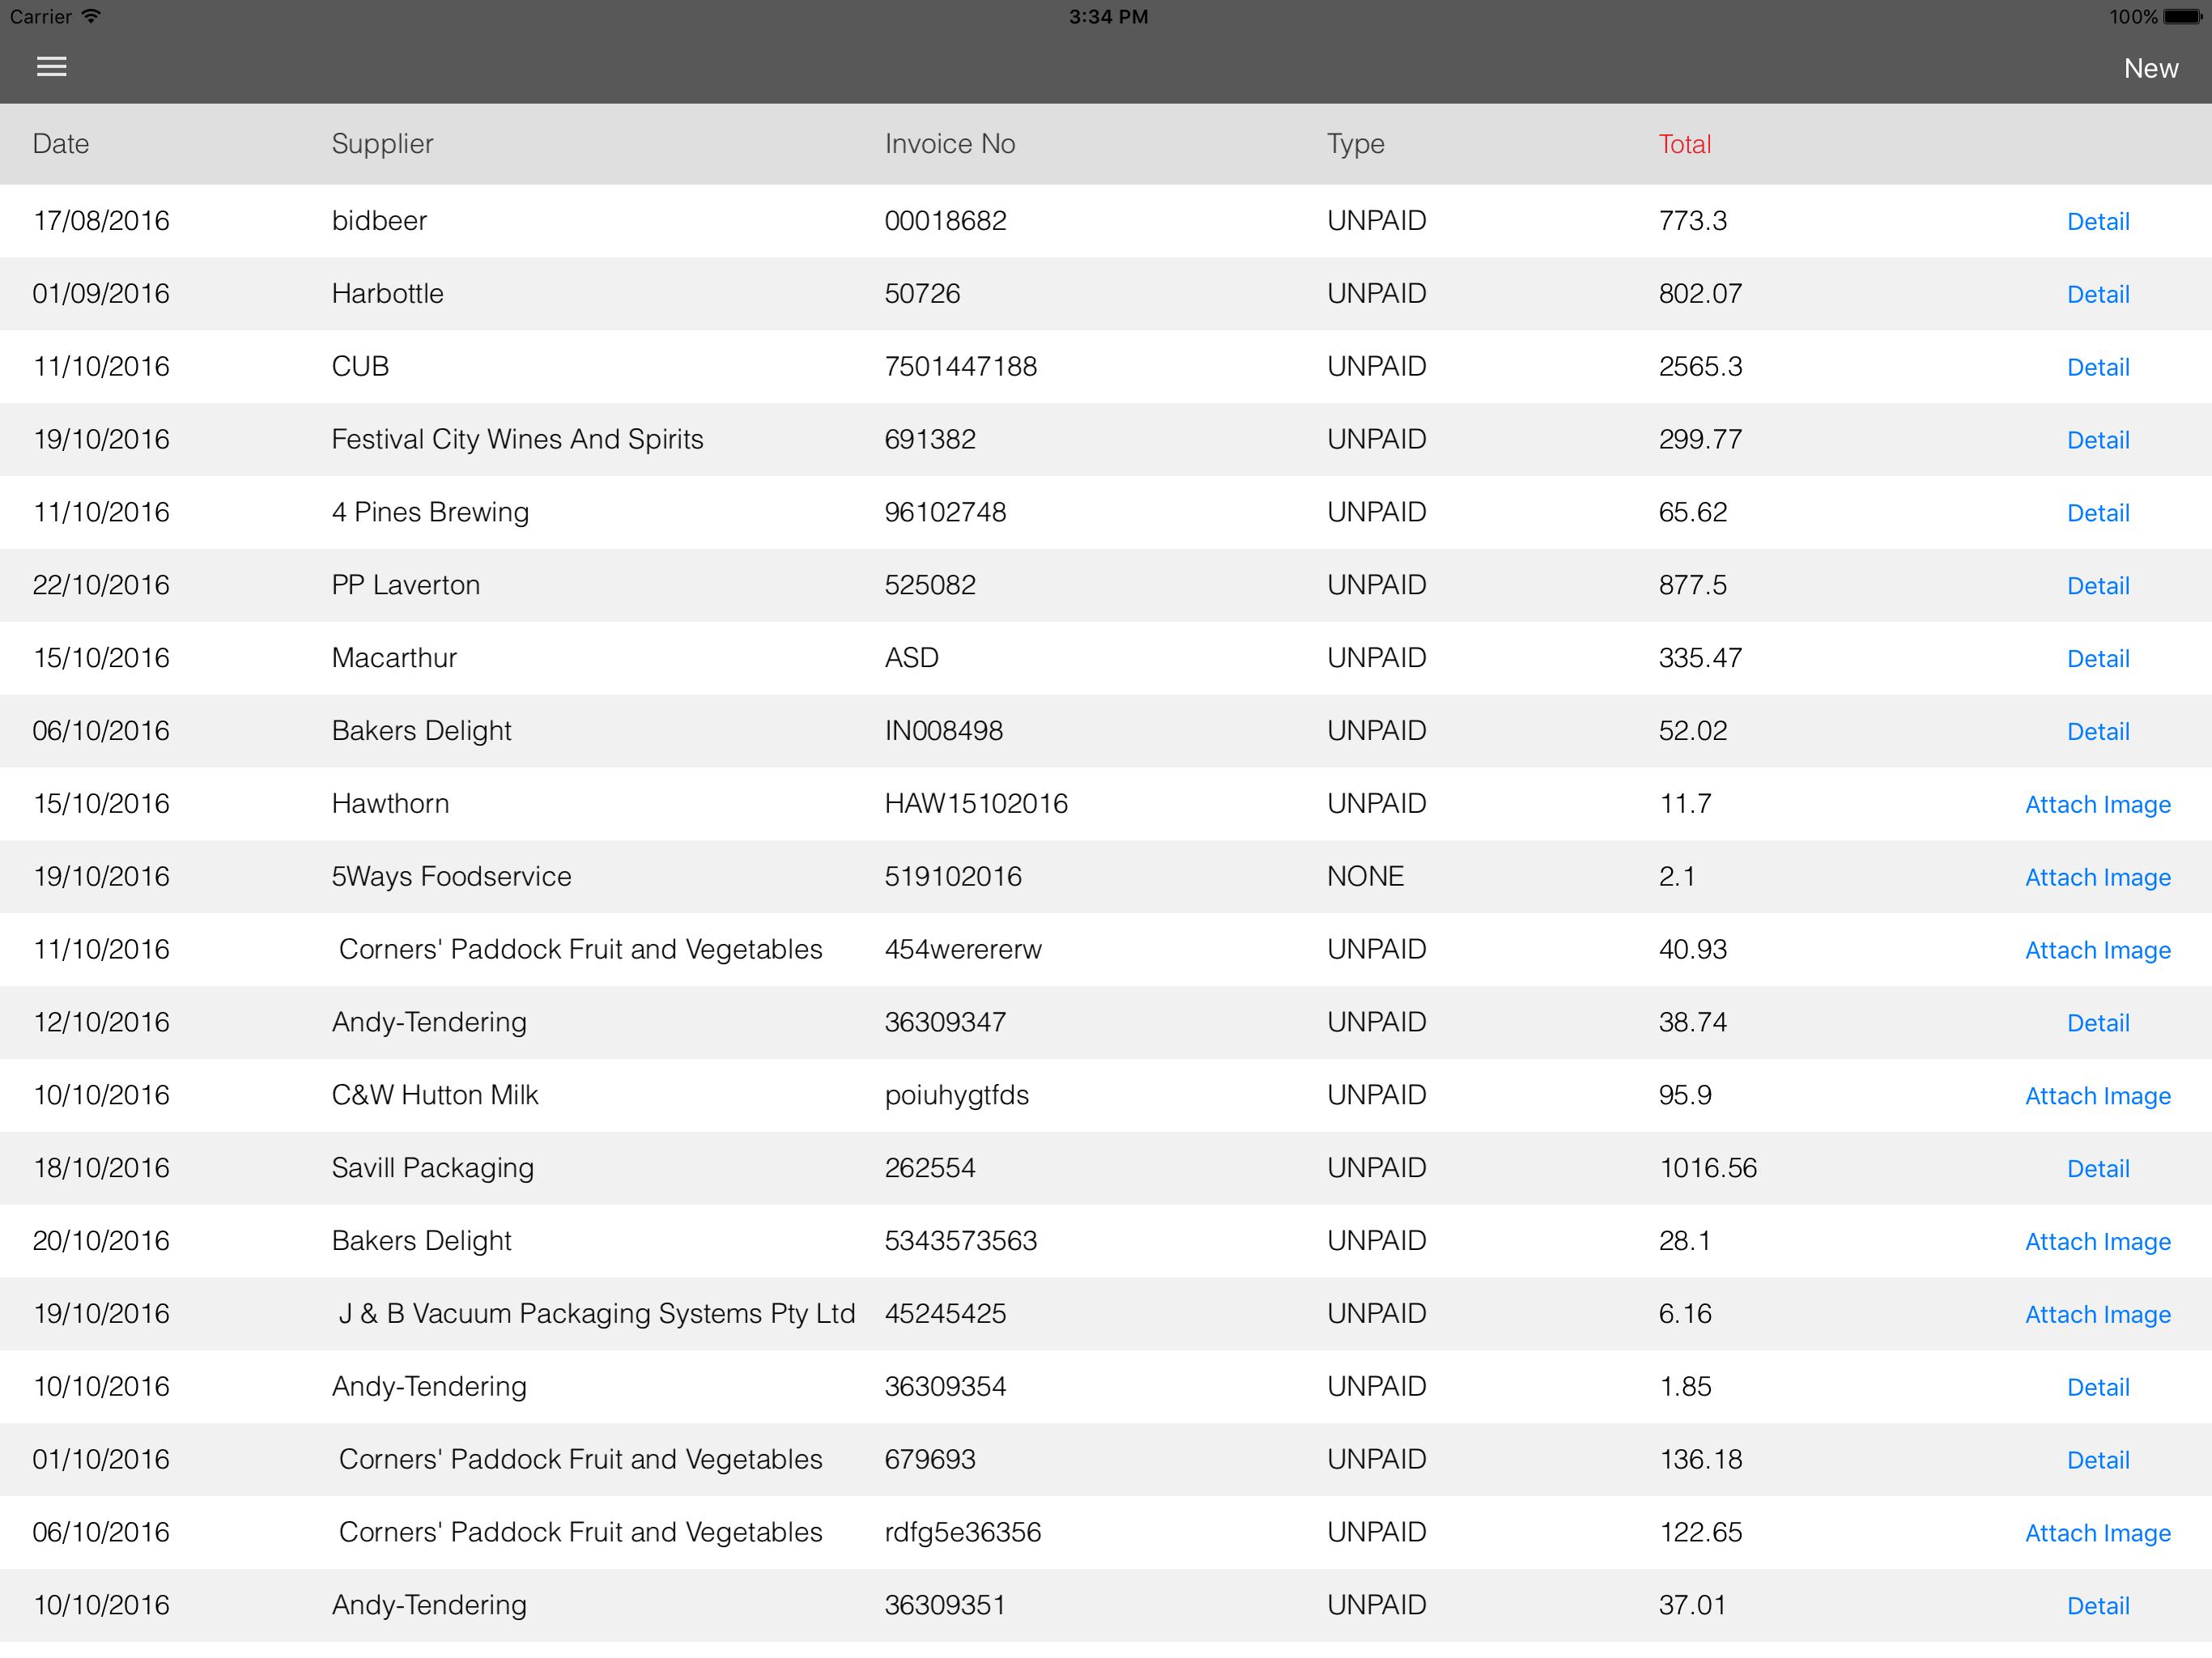View Detail for Andy-Tendering invoice 36309351
This screenshot has height=1658, width=2212.
point(2097,1606)
